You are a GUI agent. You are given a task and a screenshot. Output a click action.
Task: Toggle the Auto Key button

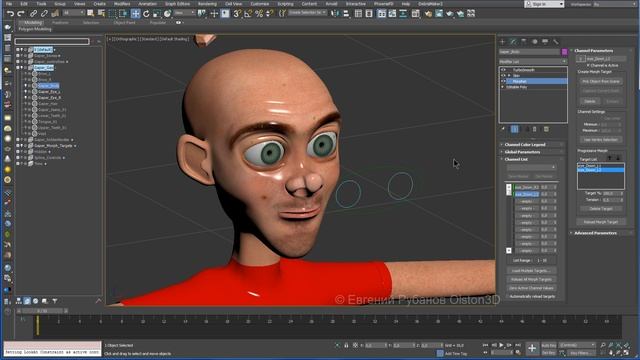tap(549, 345)
